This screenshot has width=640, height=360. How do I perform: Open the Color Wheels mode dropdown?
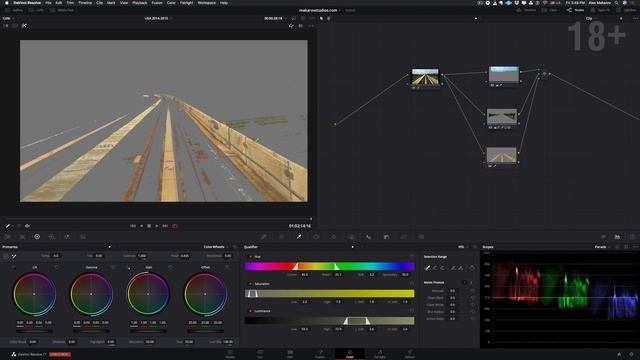click(x=216, y=247)
